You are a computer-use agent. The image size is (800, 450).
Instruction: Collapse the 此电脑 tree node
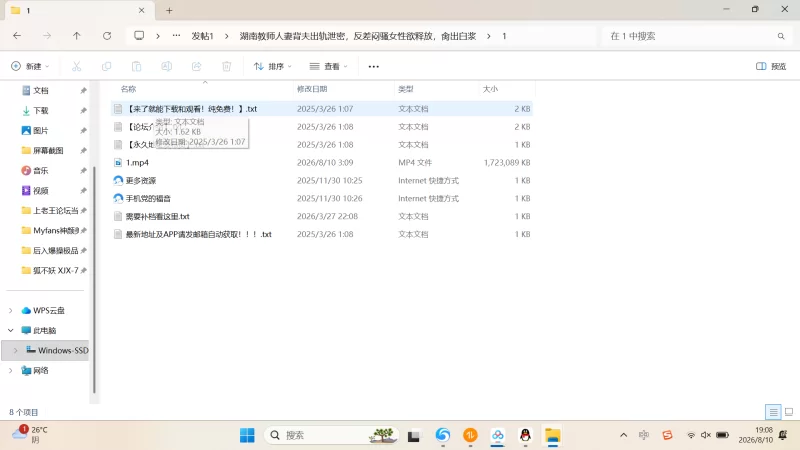coord(11,330)
